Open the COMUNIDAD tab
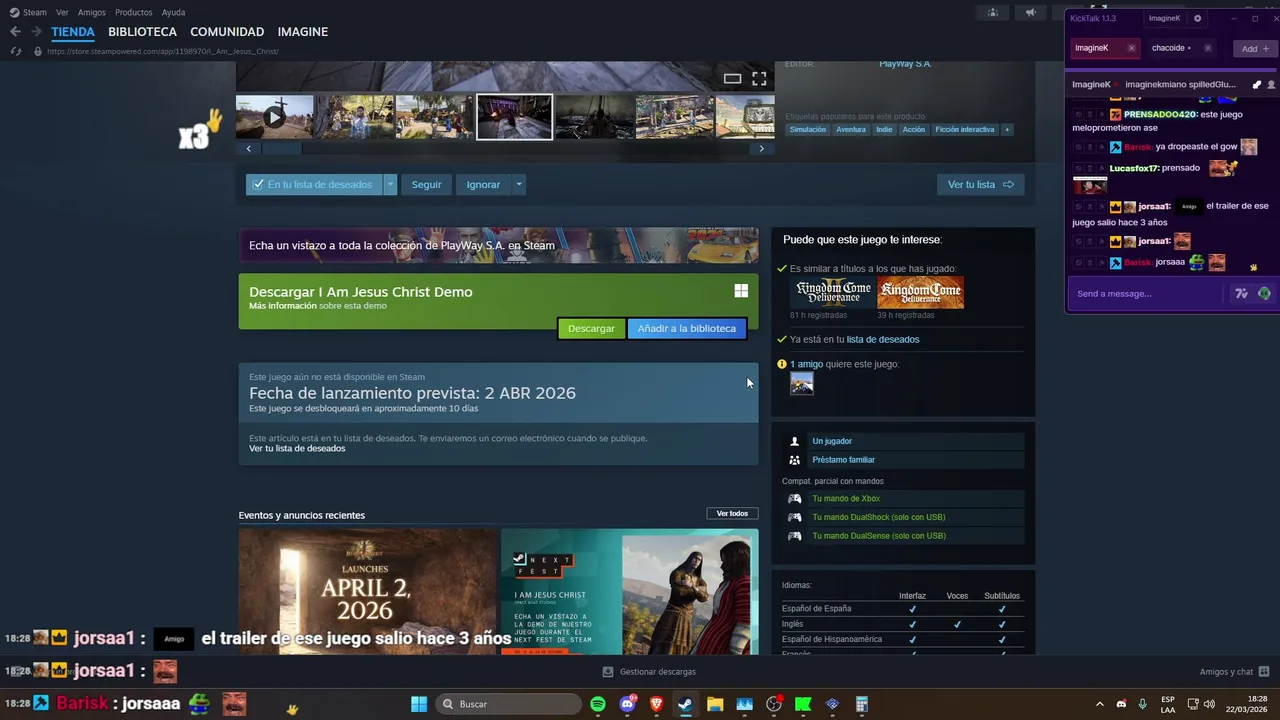 click(x=227, y=32)
